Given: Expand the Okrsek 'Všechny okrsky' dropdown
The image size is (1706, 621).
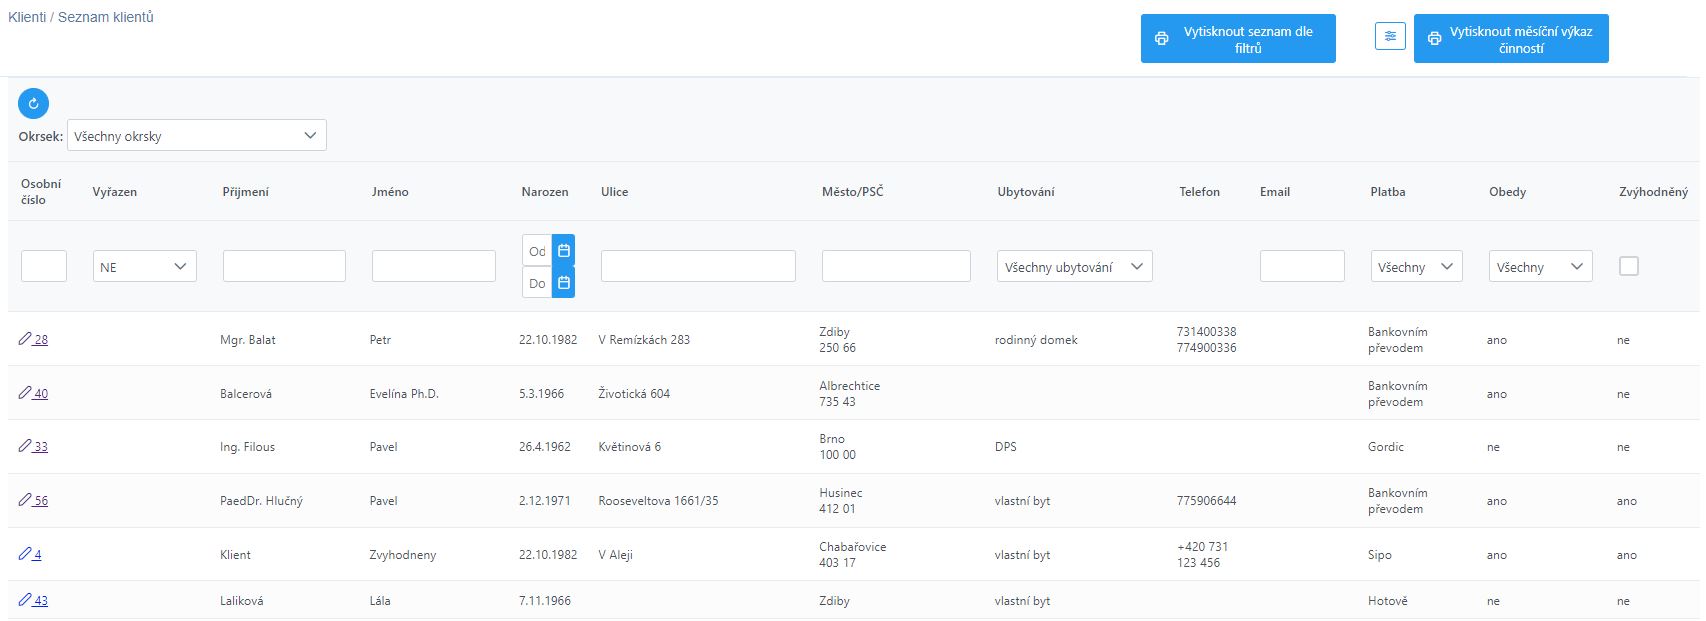Looking at the screenshot, I should 197,136.
